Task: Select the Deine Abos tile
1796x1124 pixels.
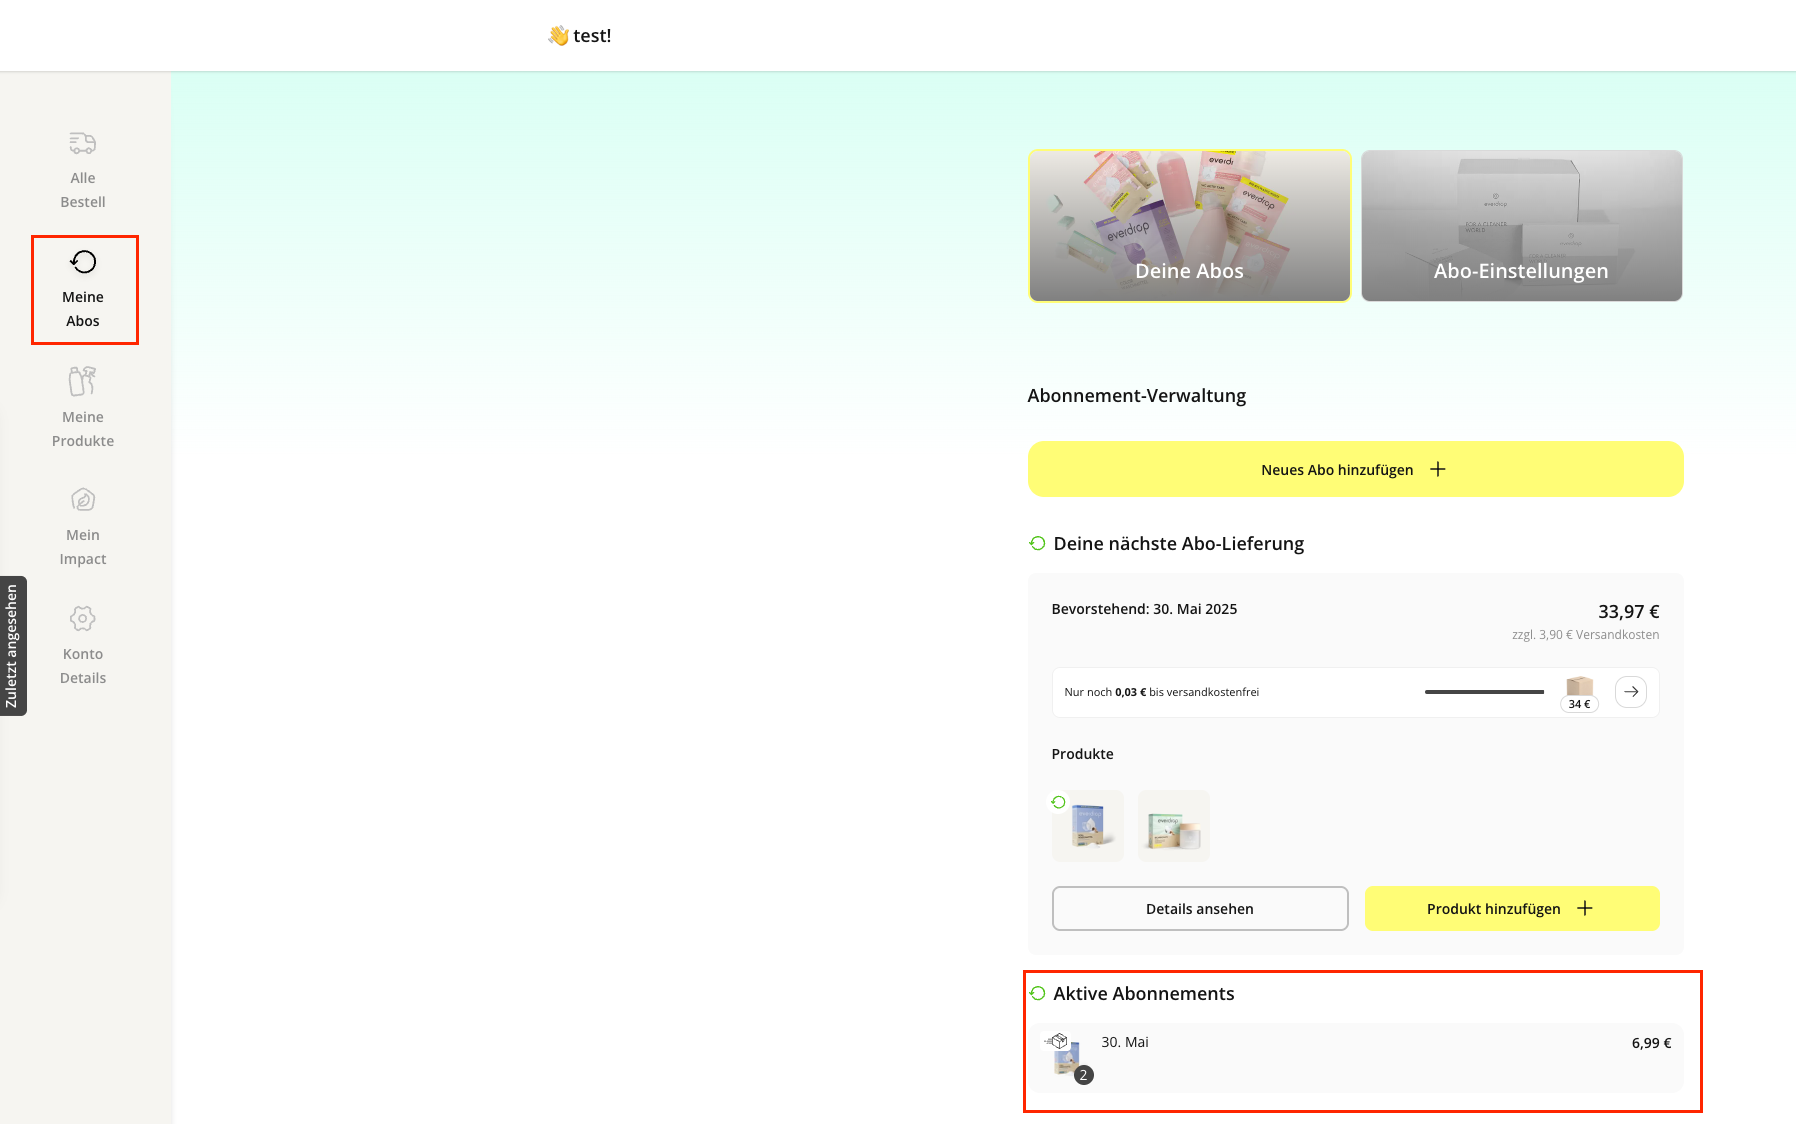Action: pos(1189,226)
